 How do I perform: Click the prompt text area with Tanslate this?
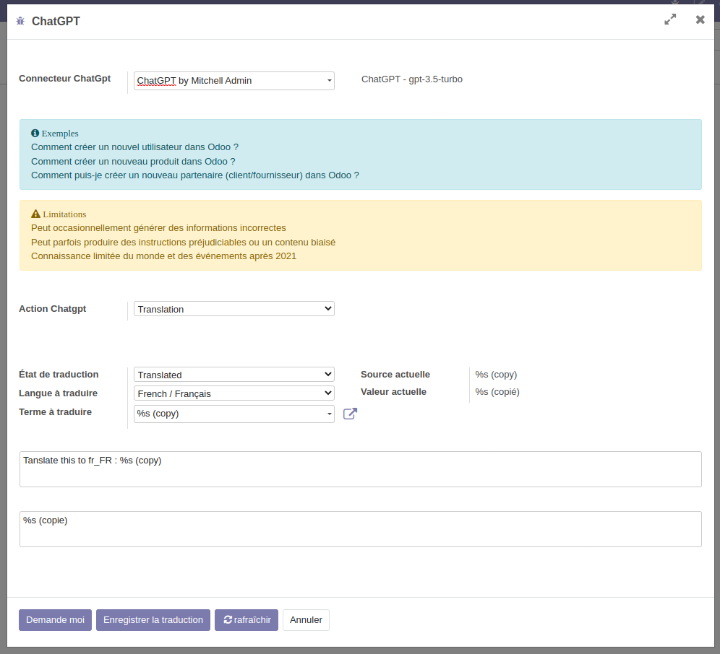pos(360,469)
